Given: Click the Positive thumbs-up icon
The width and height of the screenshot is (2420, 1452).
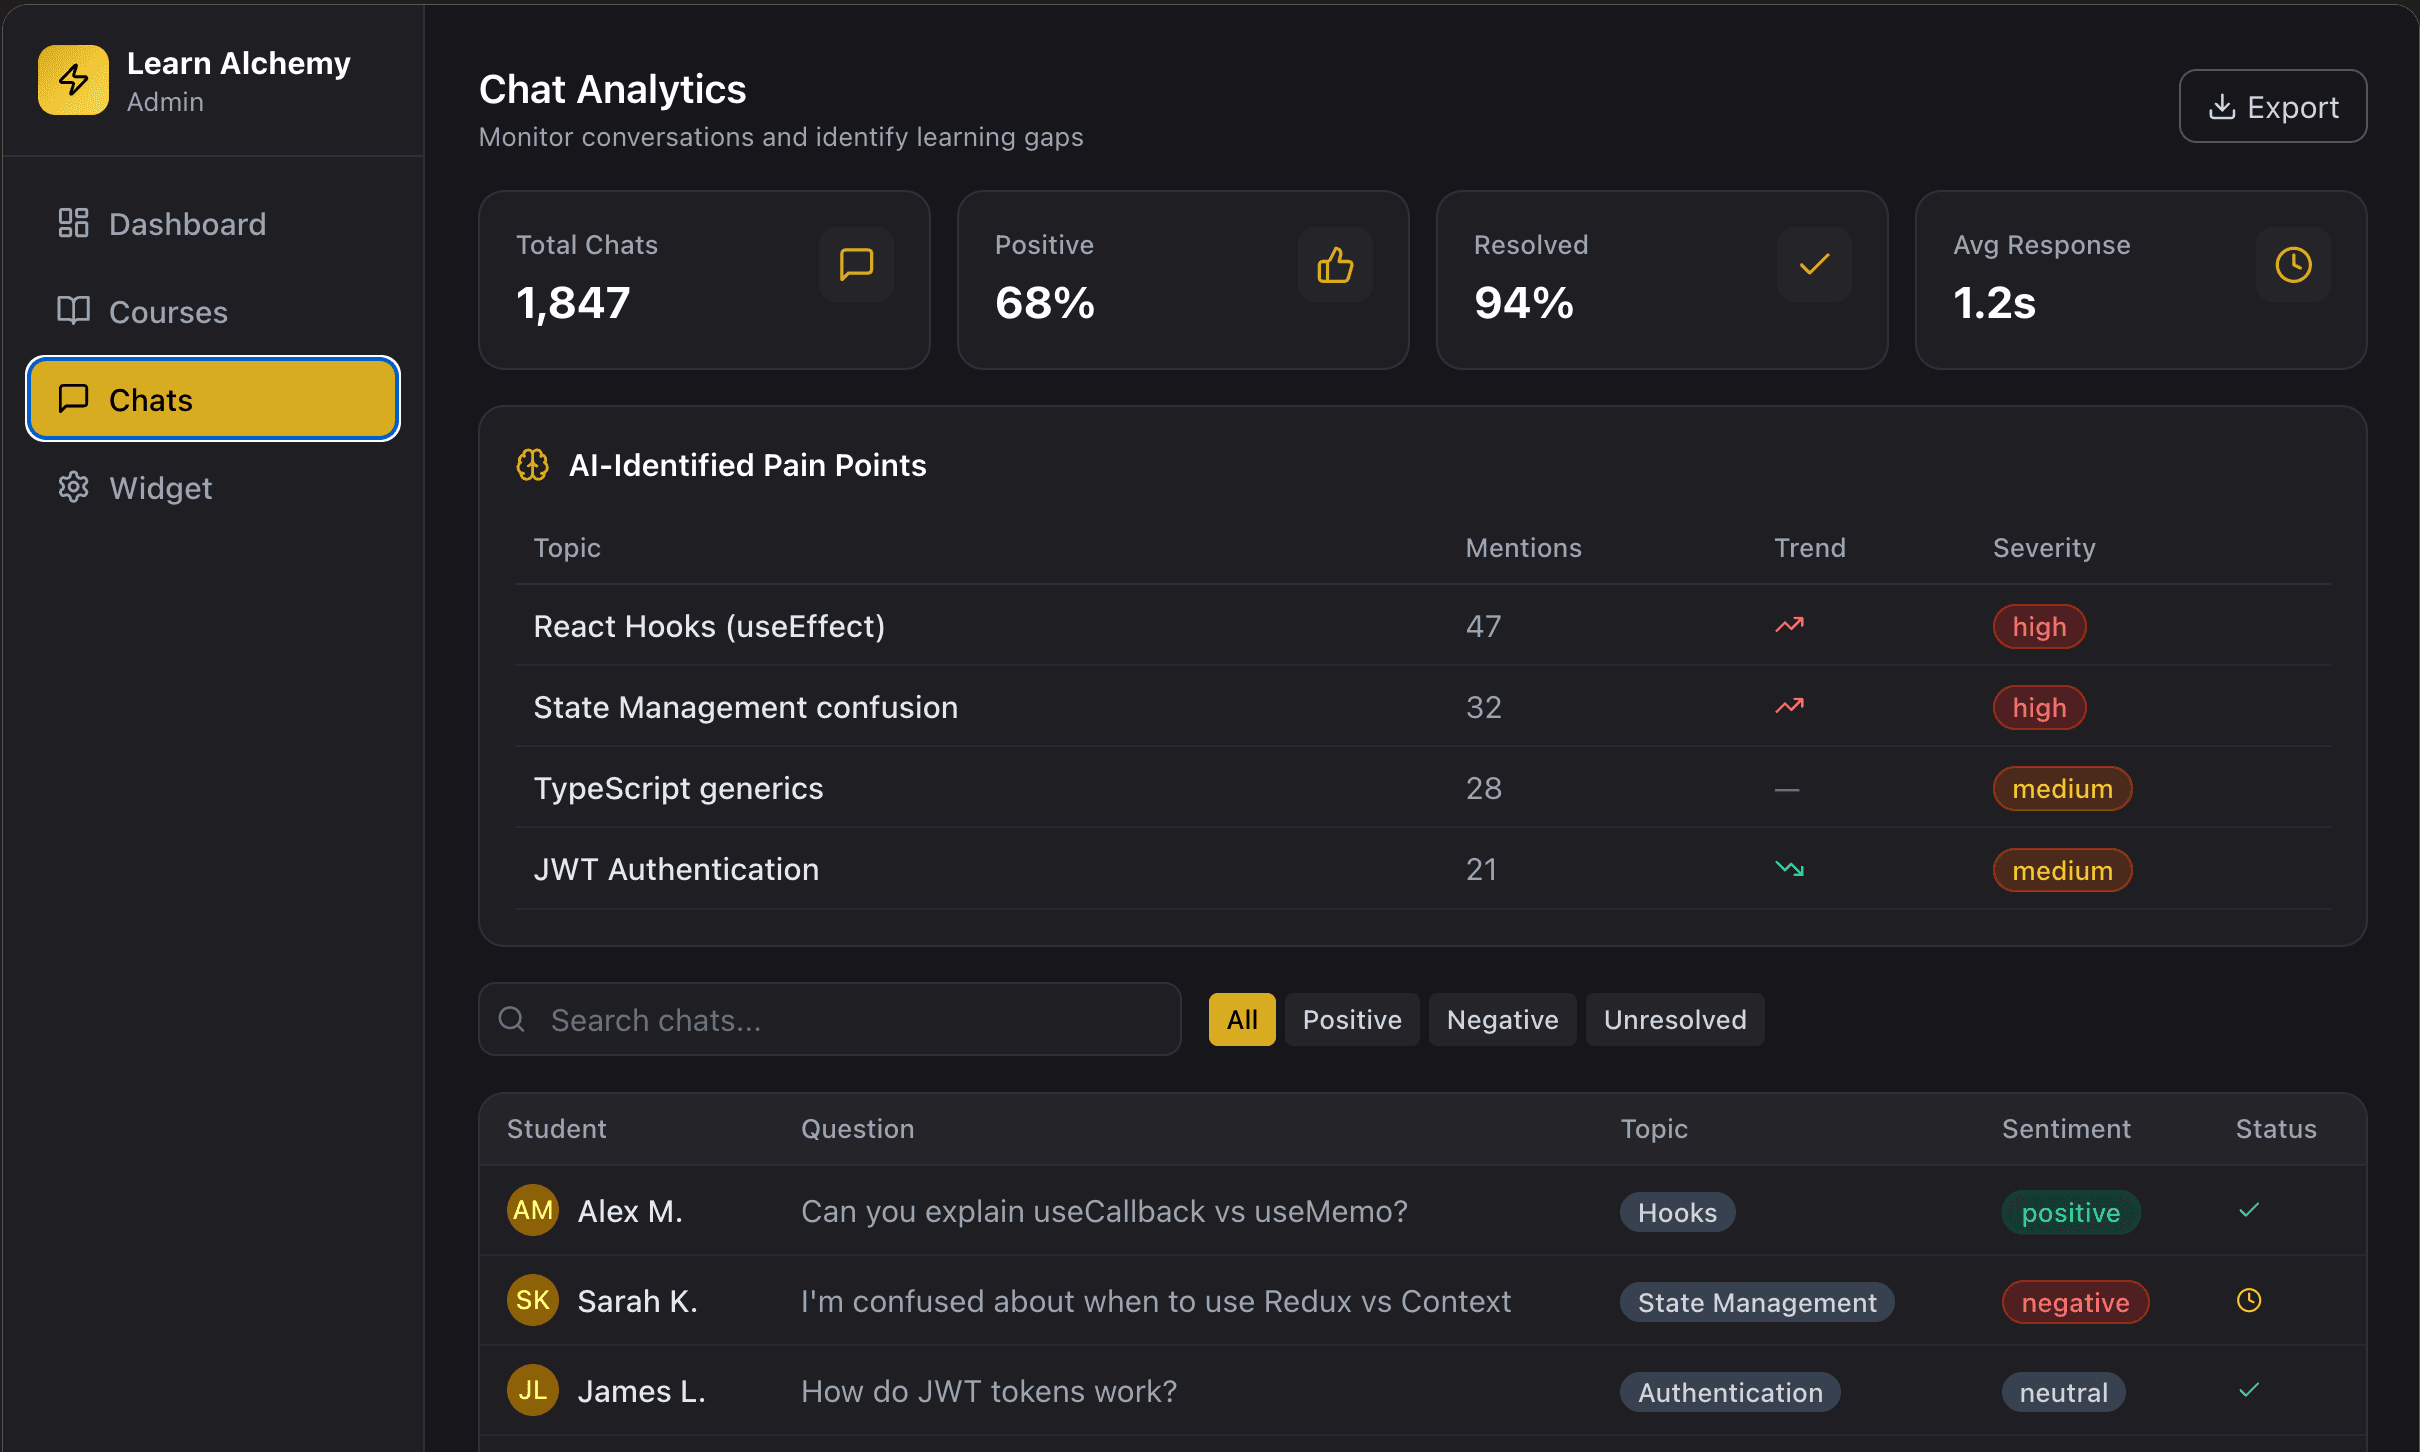Looking at the screenshot, I should point(1335,265).
